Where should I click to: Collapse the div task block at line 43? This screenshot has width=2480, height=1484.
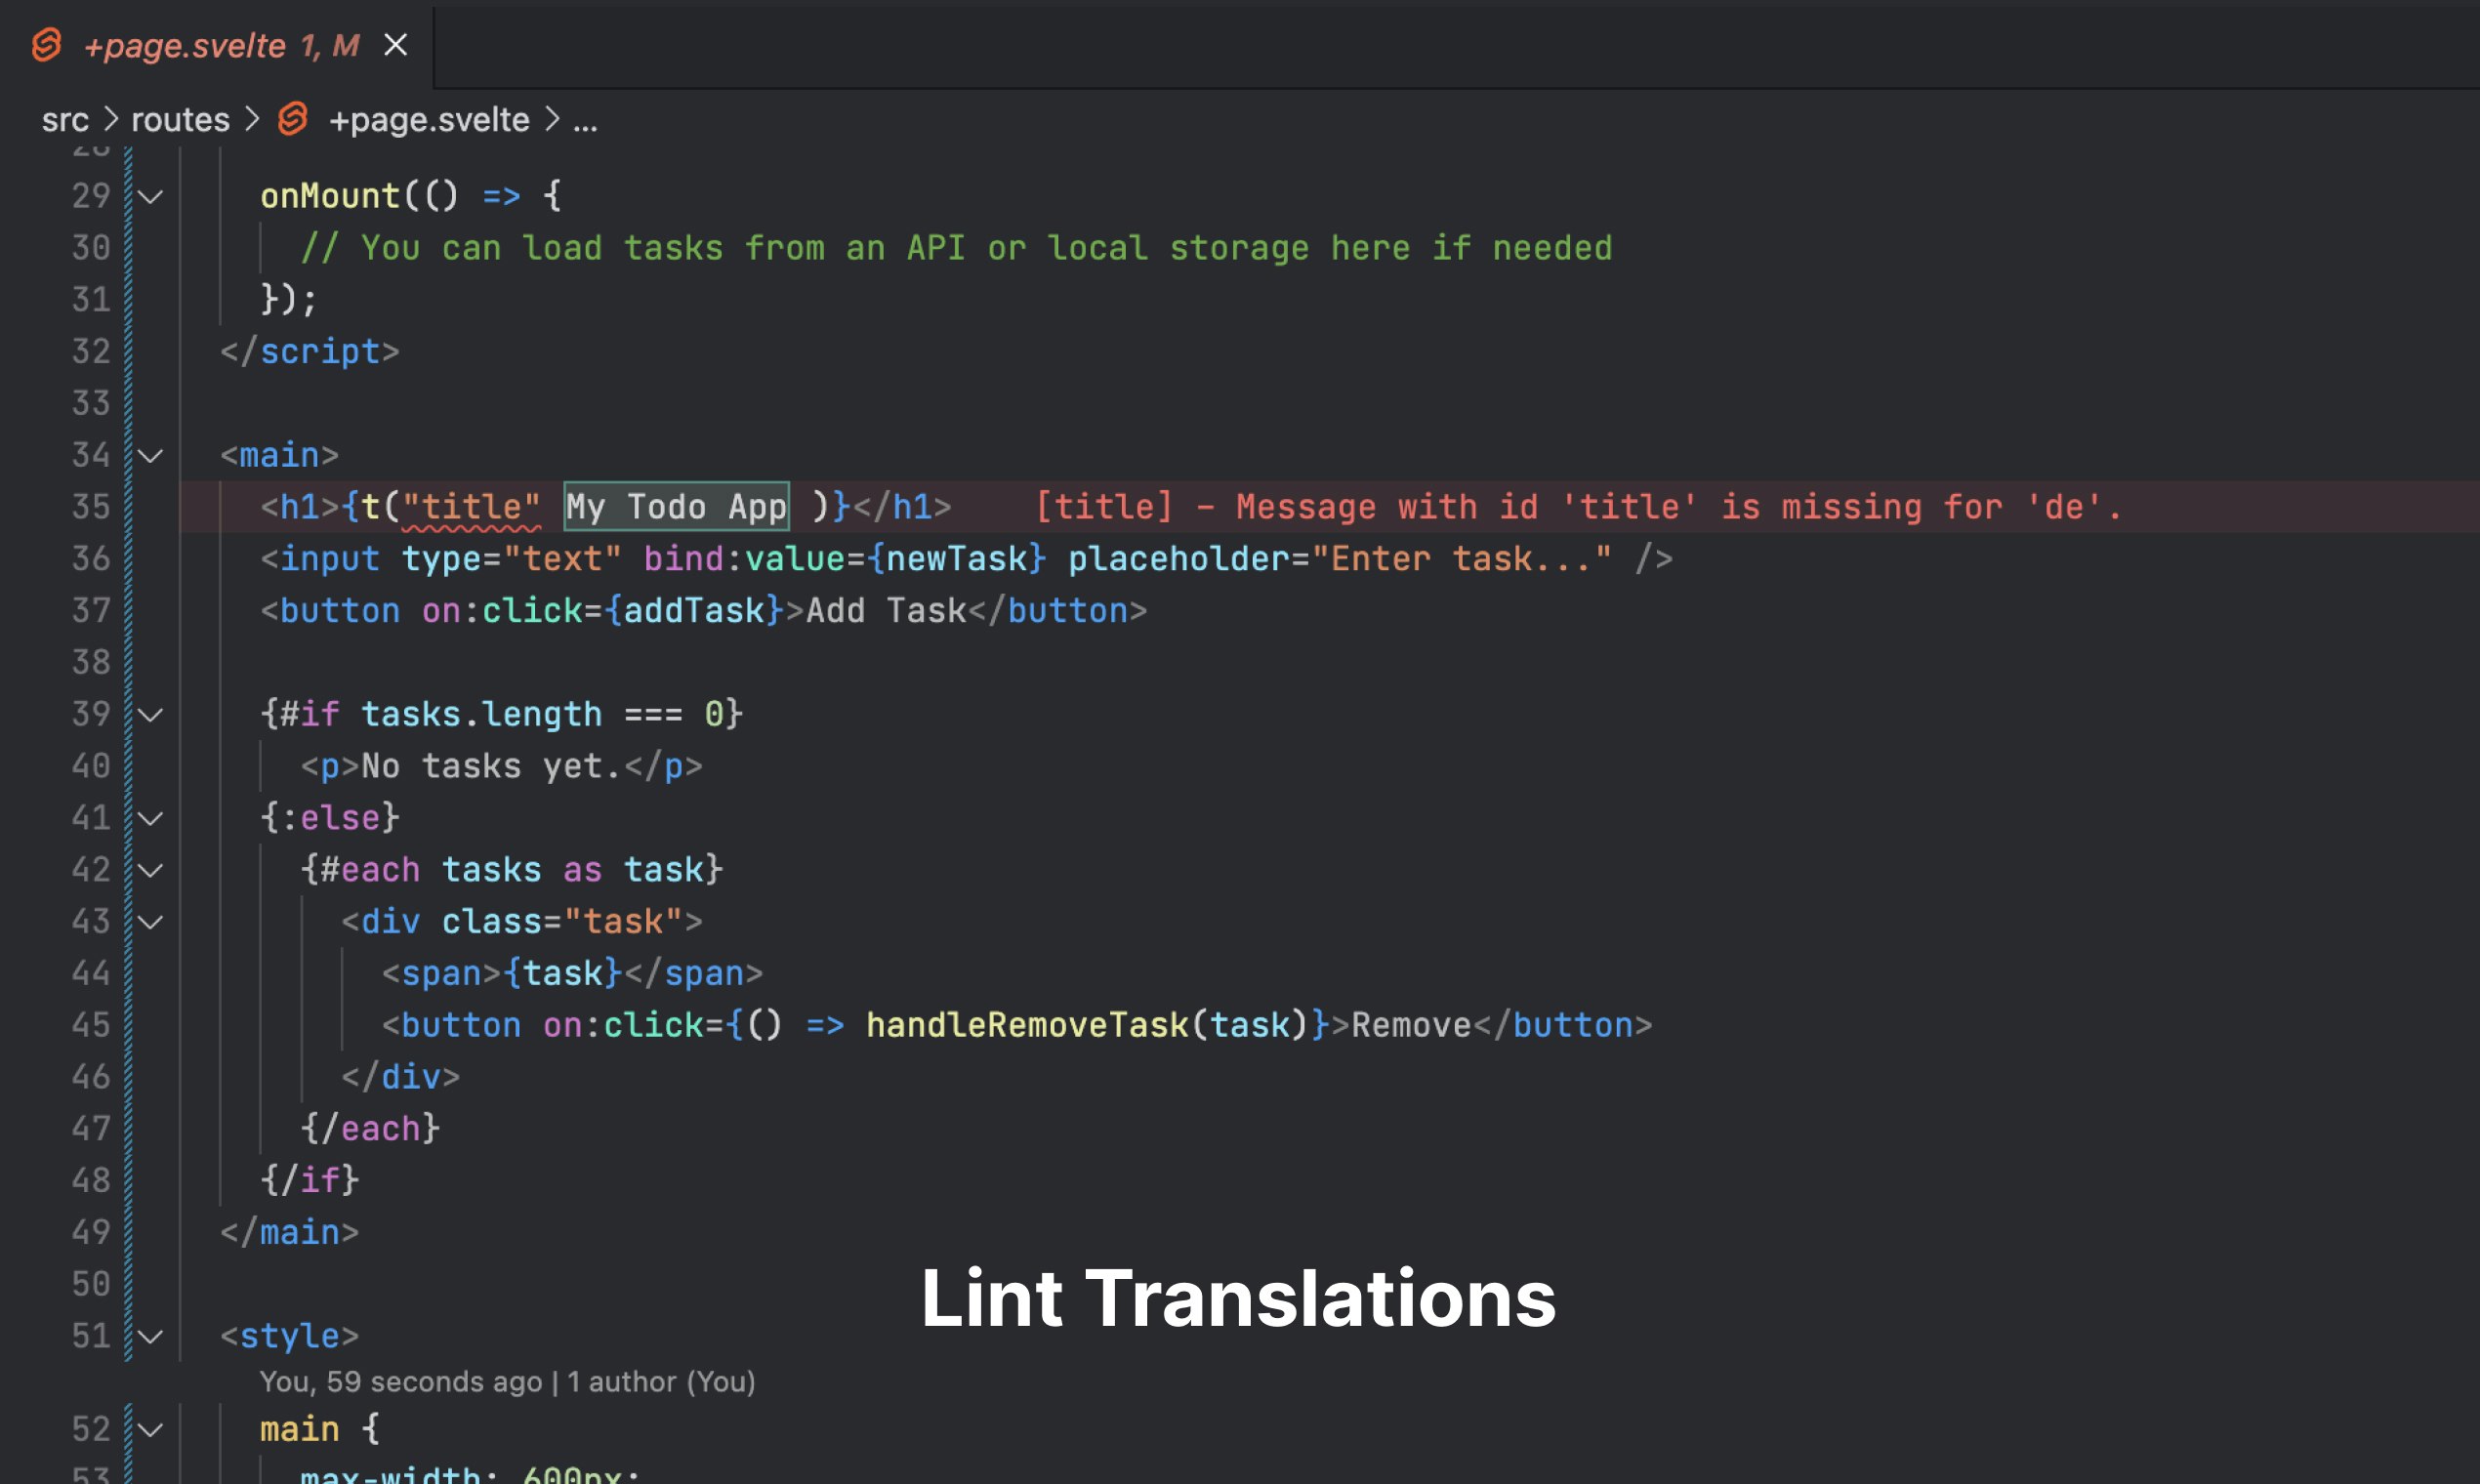[150, 922]
